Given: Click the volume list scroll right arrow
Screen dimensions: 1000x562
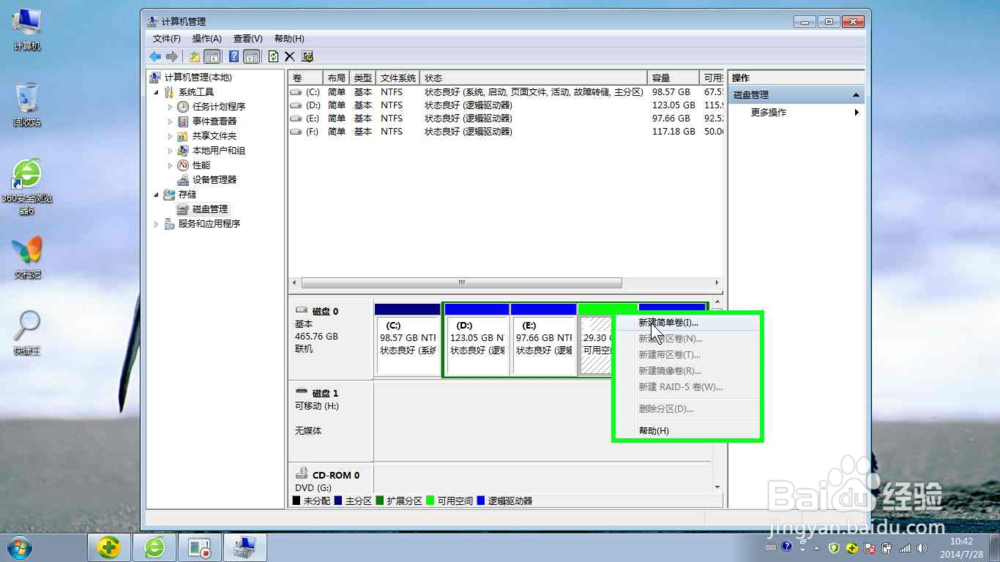Looking at the screenshot, I should pyautogui.click(x=717, y=283).
